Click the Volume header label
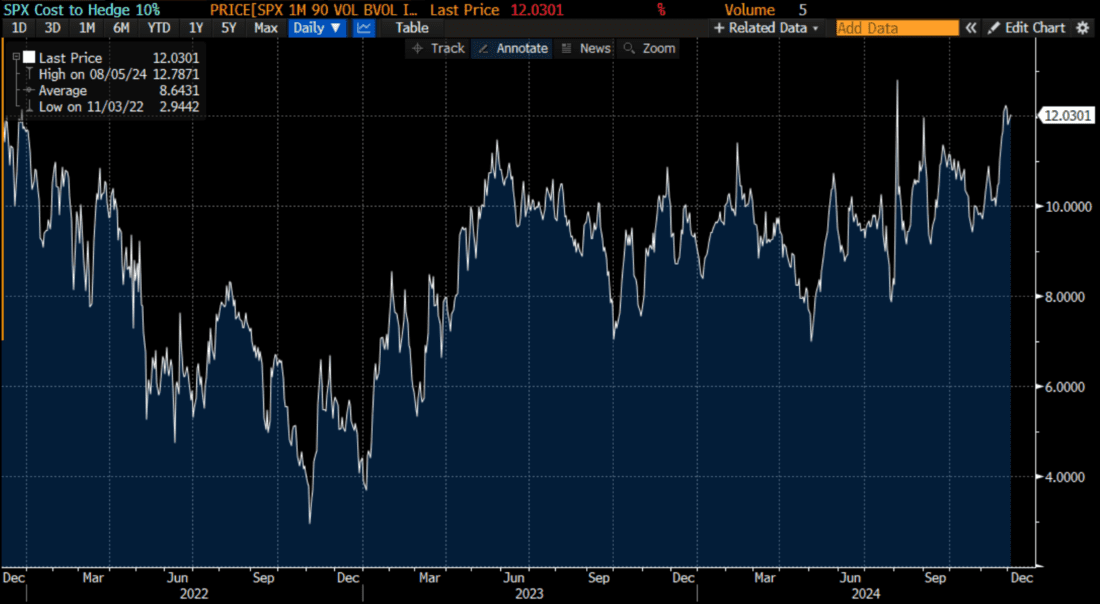Viewport: 1100px width, 604px height. (749, 10)
